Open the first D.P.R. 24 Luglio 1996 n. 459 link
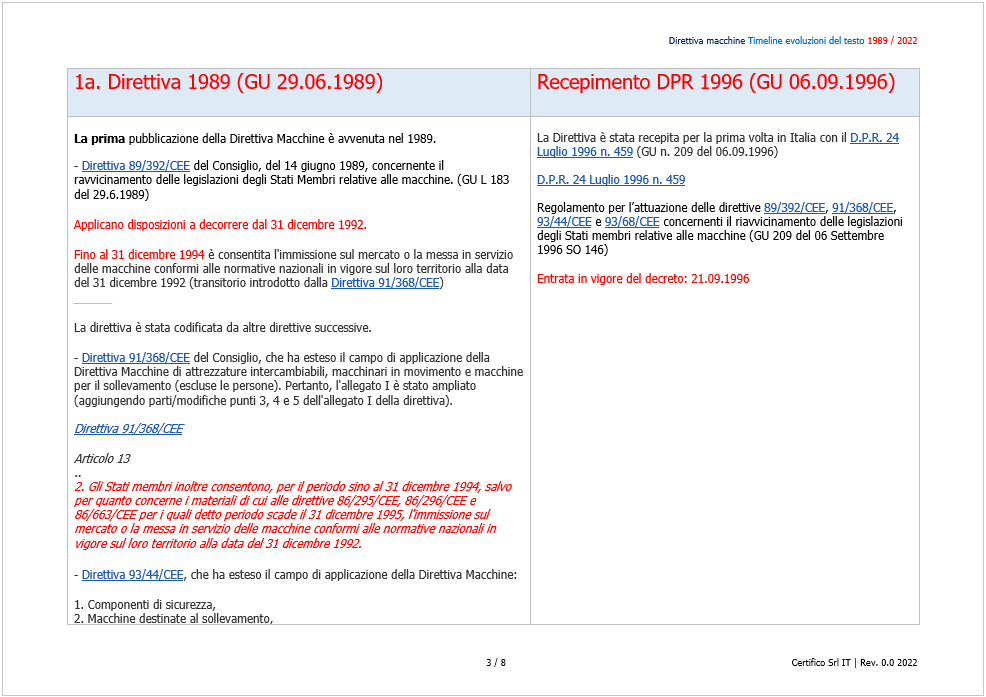Viewport: 986px width, 697px height. click(x=874, y=137)
